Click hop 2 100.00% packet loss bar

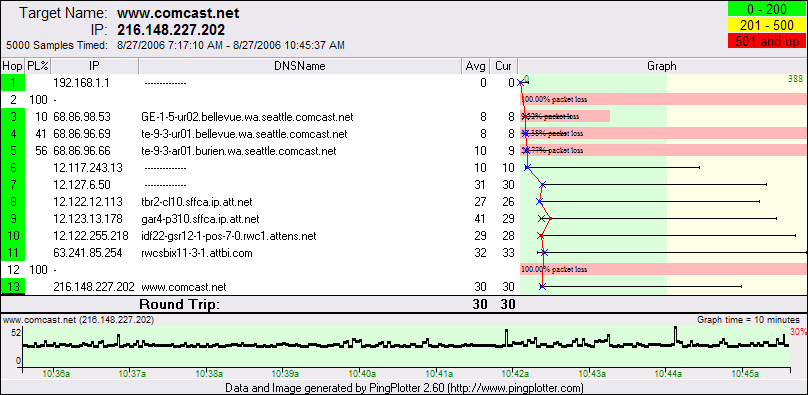(664, 99)
